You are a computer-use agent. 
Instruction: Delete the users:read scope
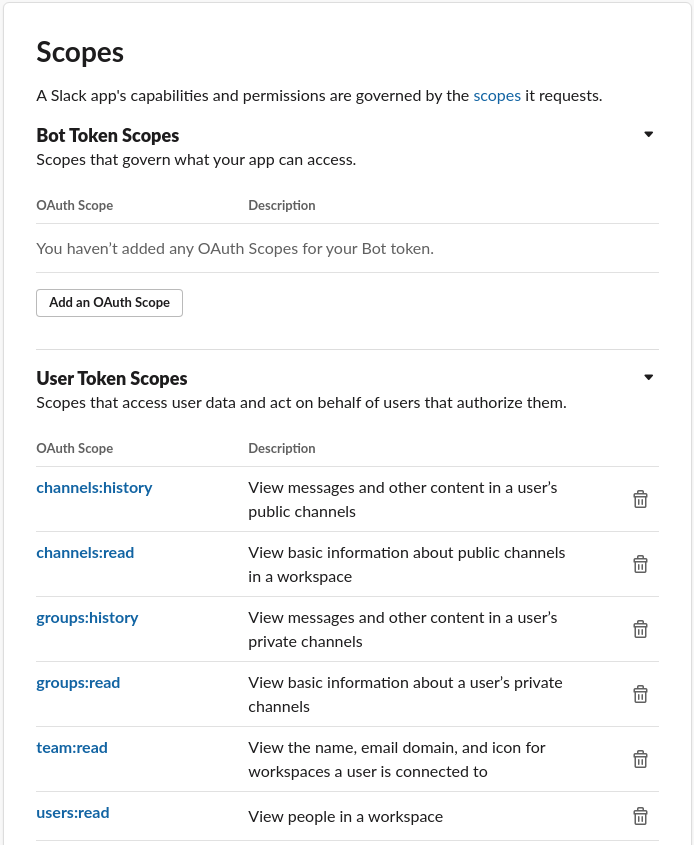pyautogui.click(x=641, y=816)
